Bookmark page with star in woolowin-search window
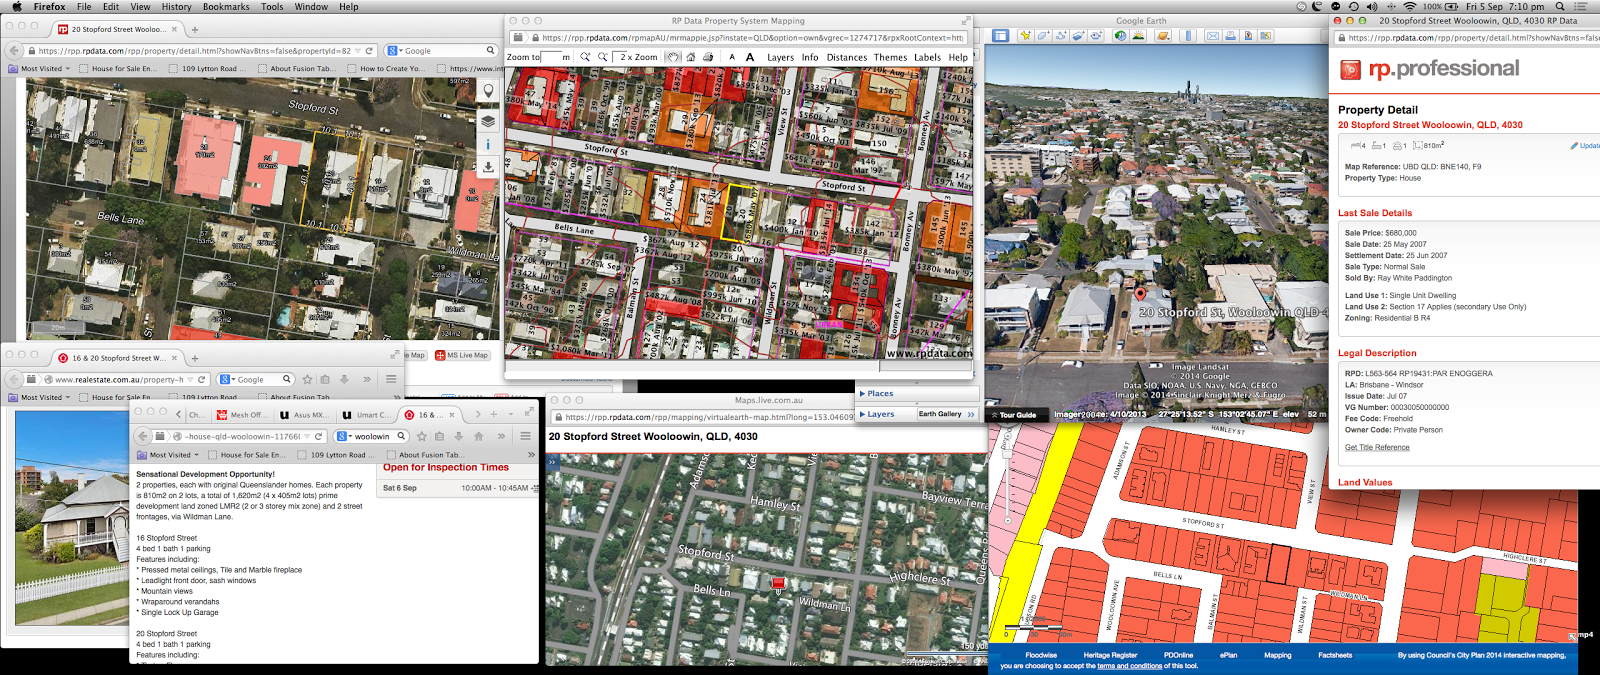The width and height of the screenshot is (1600, 675). click(x=422, y=436)
